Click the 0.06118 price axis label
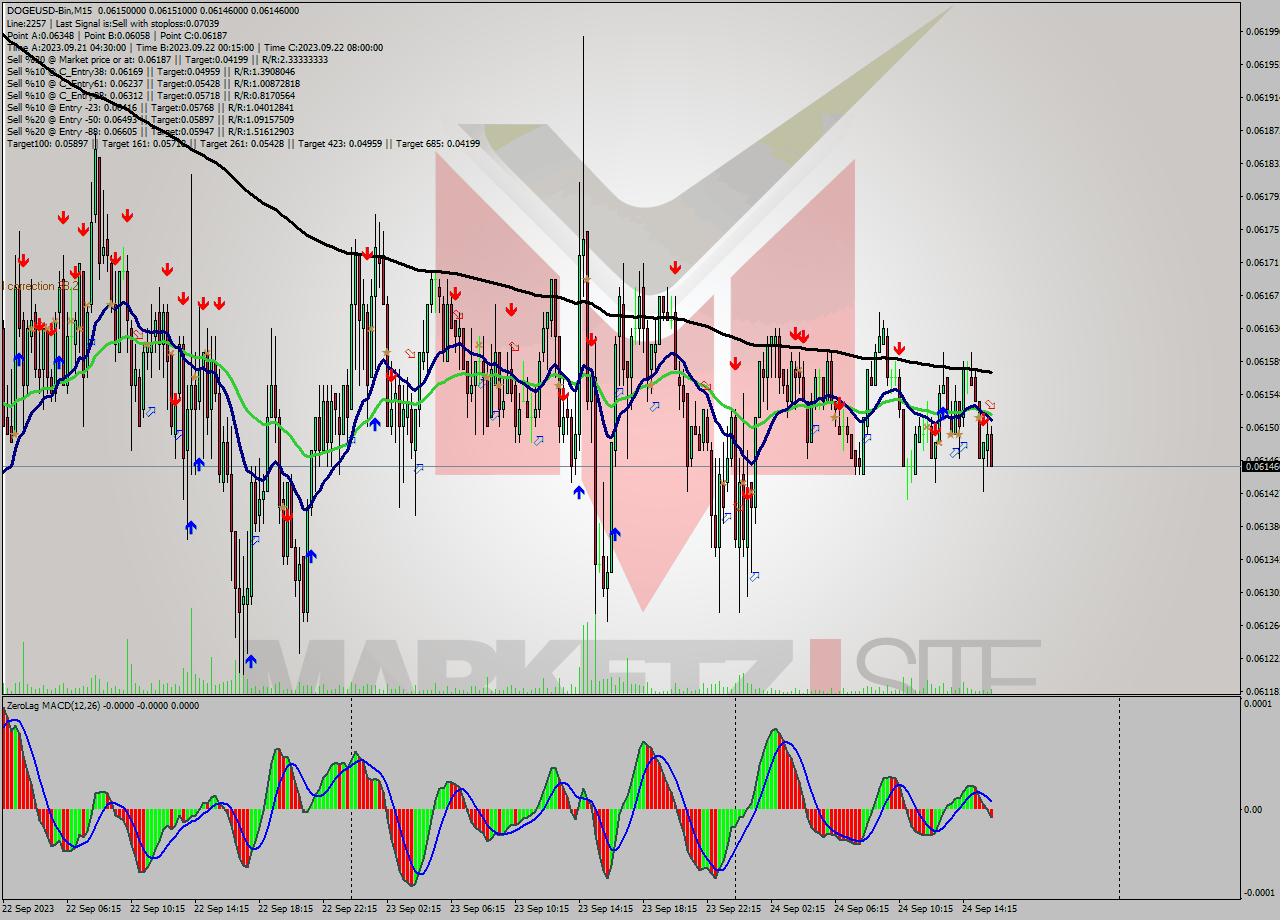This screenshot has width=1280, height=920. pos(1262,691)
